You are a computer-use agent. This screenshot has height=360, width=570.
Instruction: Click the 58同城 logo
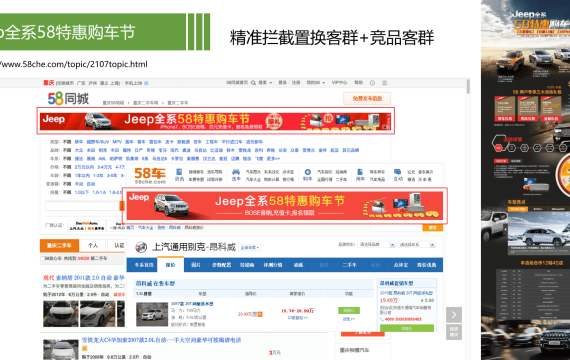(x=68, y=98)
